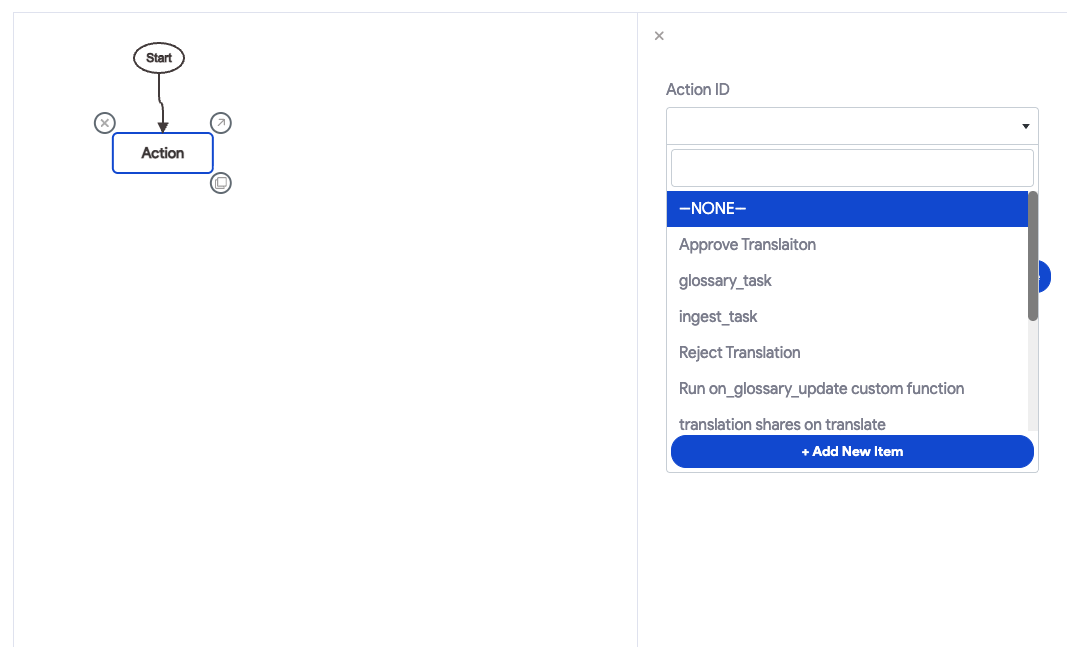Focus the dropdown search field
The image size is (1086, 647).
pyautogui.click(x=852, y=168)
